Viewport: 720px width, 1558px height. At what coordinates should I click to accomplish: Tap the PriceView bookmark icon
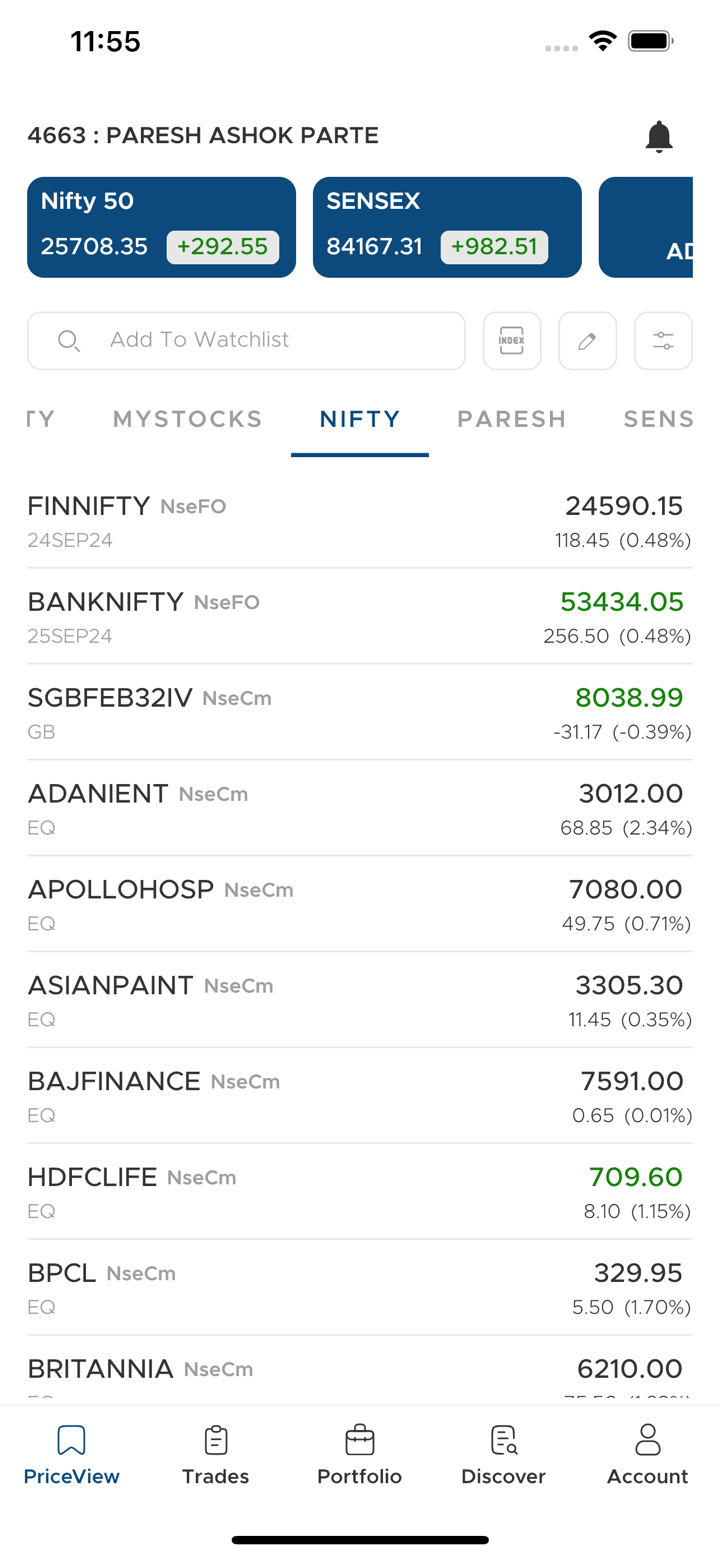click(71, 1441)
